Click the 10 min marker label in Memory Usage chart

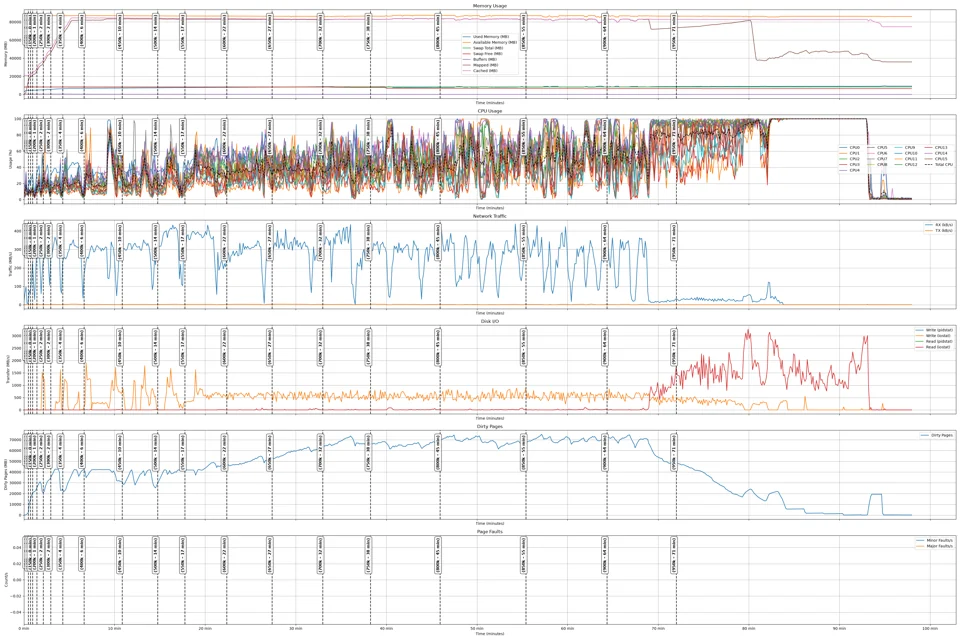coord(119,31)
